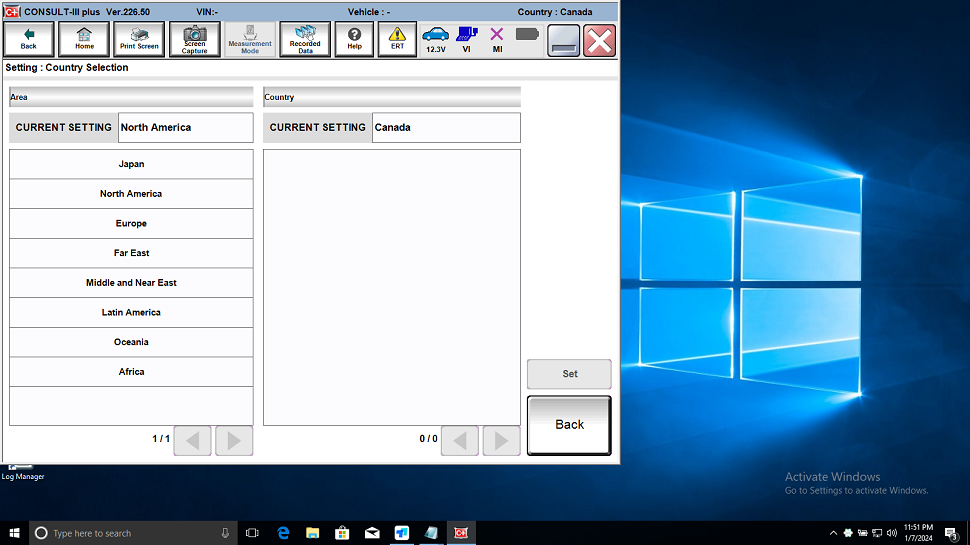Open the Log Manager desktop shortcut
The width and height of the screenshot is (970, 545).
tap(22, 473)
